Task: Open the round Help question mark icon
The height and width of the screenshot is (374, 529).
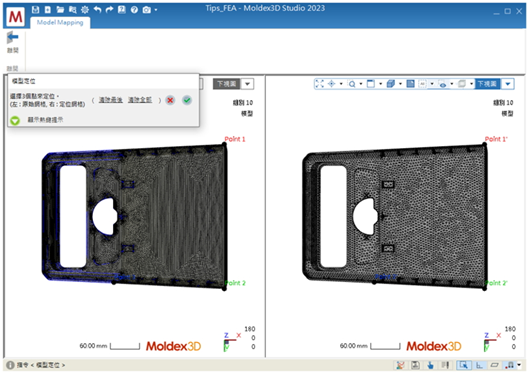Action: tap(134, 10)
